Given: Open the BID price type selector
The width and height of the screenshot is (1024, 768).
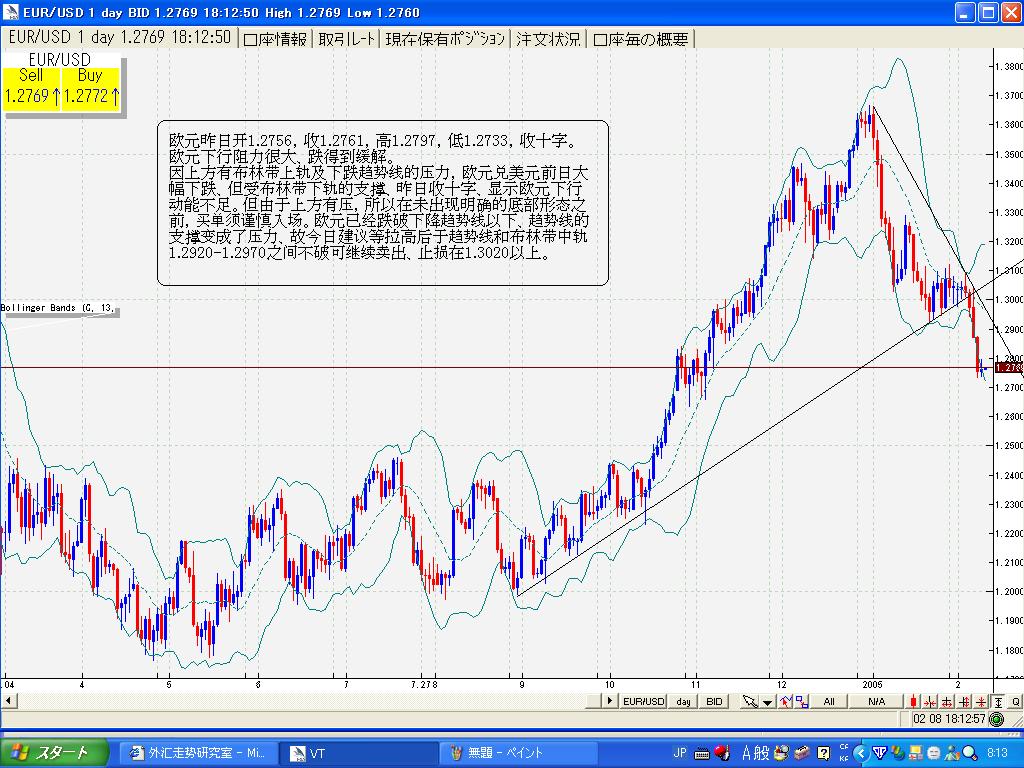Looking at the screenshot, I should (x=714, y=701).
